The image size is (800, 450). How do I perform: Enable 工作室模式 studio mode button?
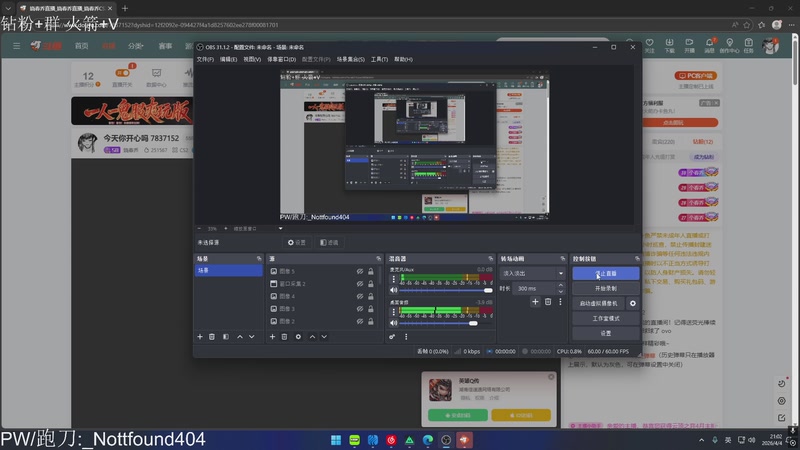[606, 318]
